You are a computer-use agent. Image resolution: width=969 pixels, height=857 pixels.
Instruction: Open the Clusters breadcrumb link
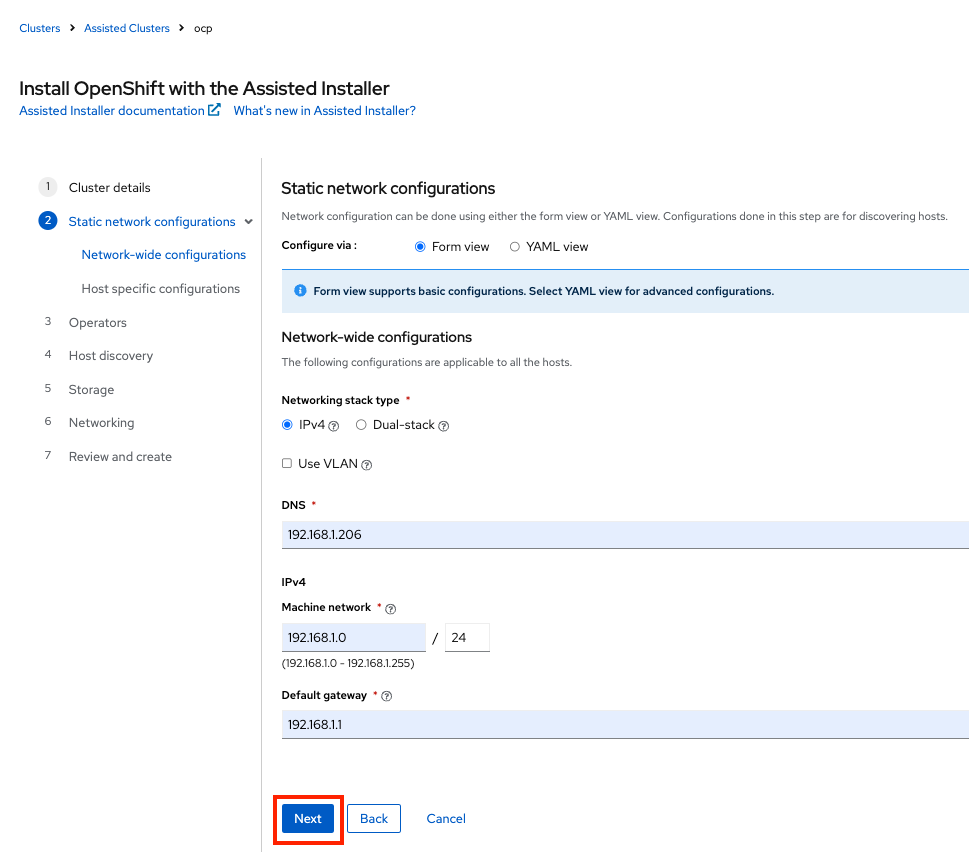39,28
